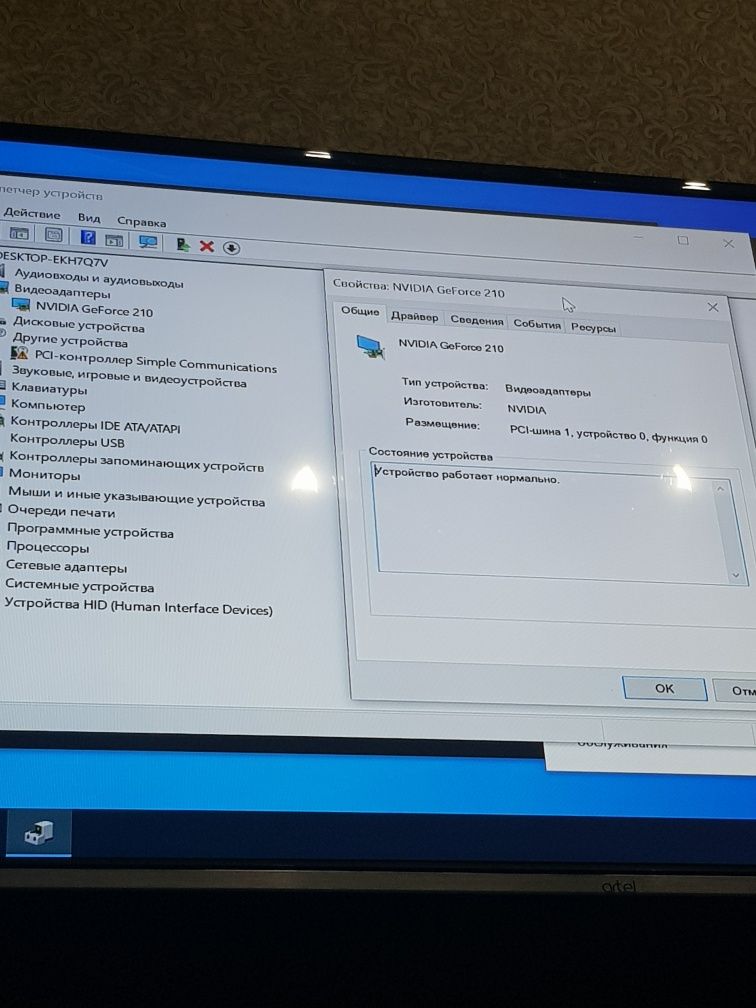Click the PCI controller warning icon
756x1008 pixels.
pos(19,353)
